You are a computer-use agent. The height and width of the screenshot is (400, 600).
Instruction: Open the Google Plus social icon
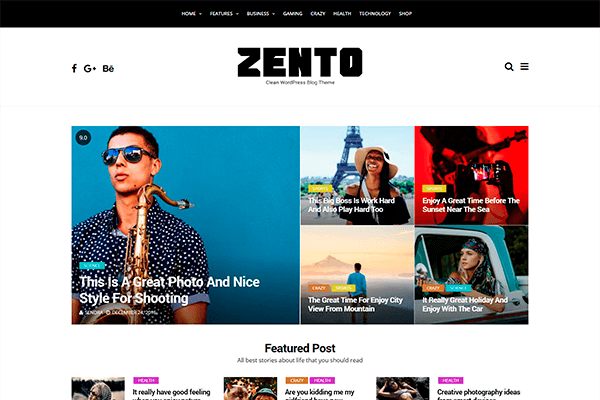tap(90, 69)
